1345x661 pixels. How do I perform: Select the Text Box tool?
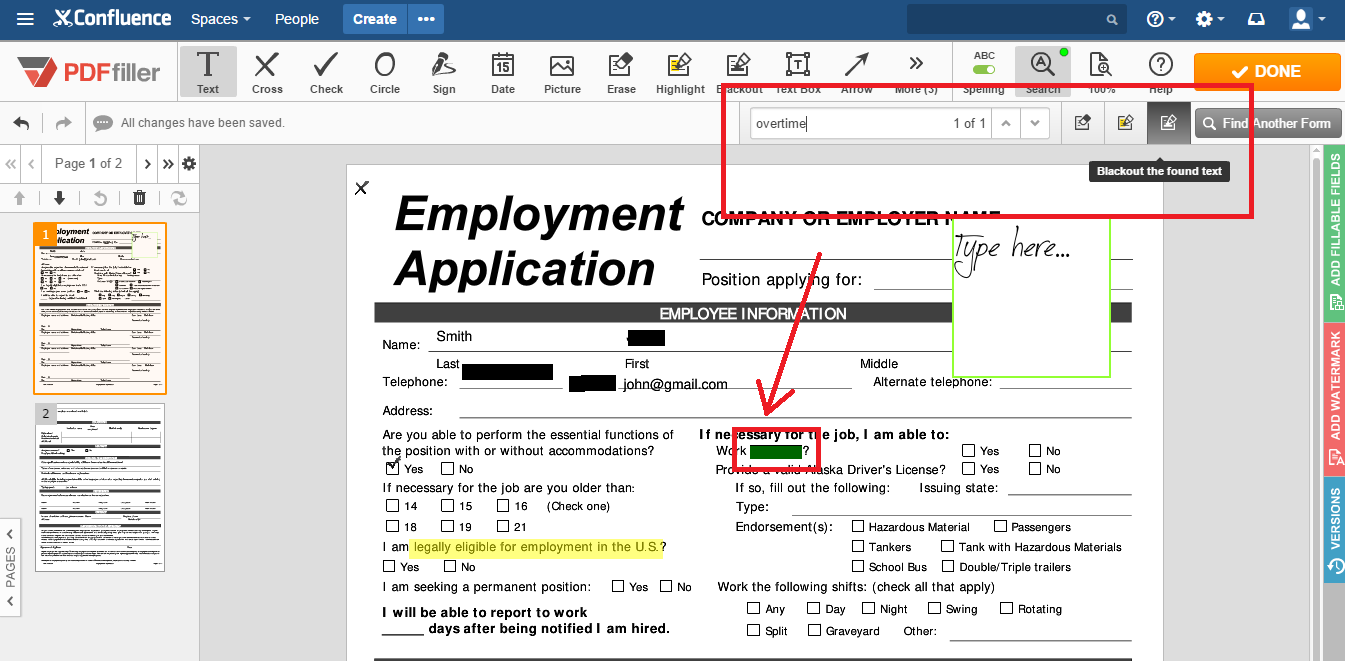[x=798, y=72]
